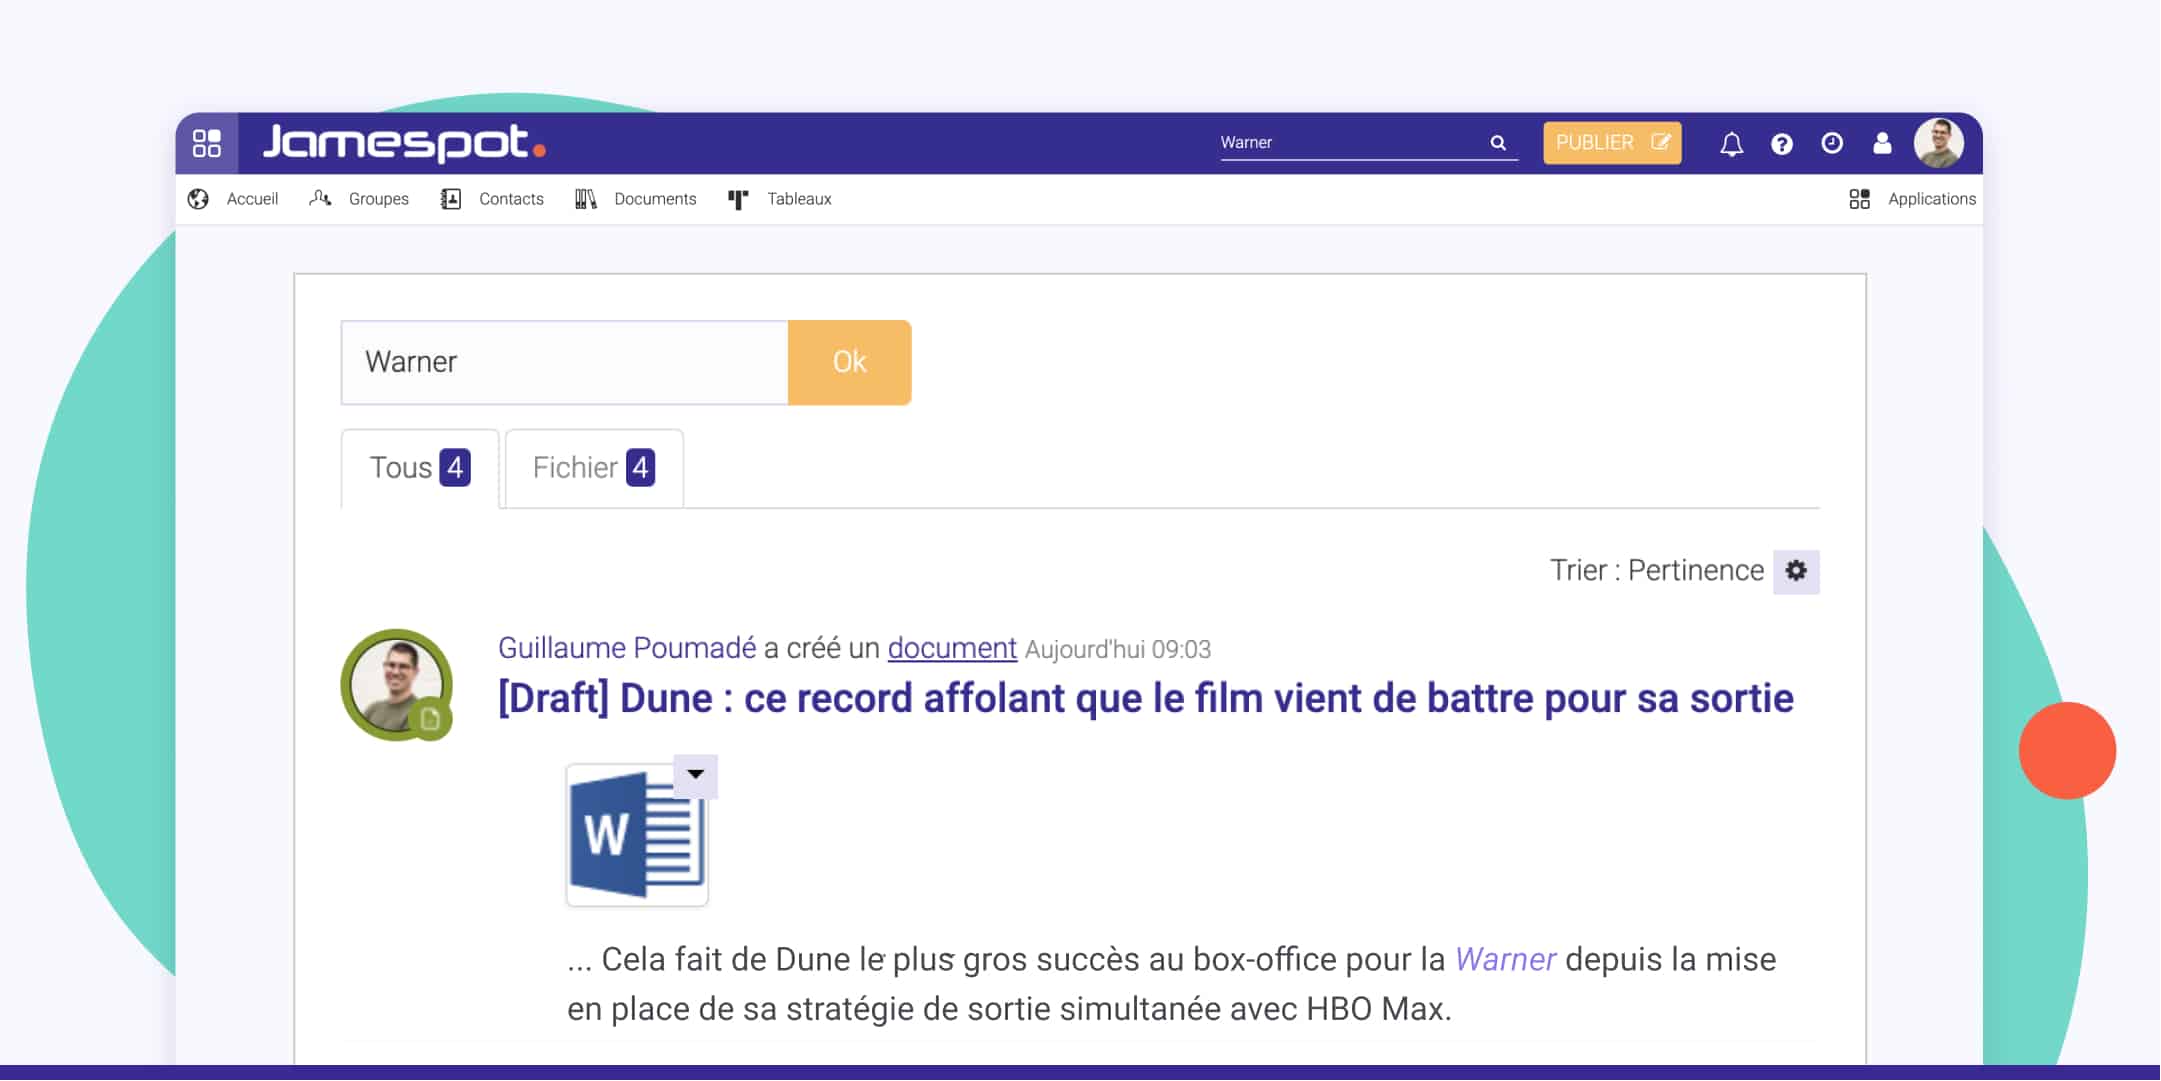Open Groupes menu item
This screenshot has height=1081, width=2161.
pos(378,199)
